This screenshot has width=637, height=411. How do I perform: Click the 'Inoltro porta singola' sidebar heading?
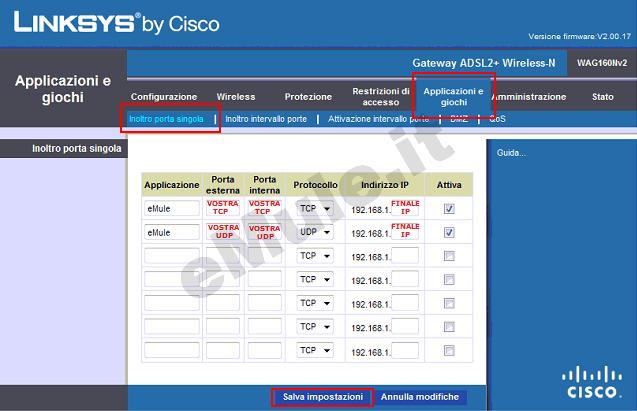pos(76,149)
